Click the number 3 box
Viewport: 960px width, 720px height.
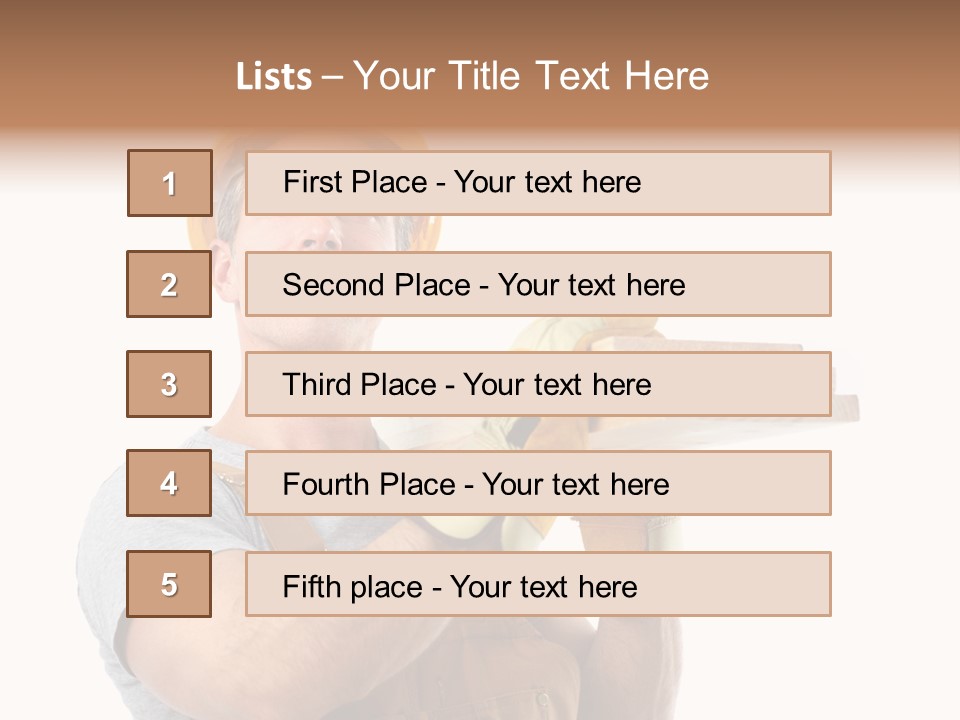(169, 384)
